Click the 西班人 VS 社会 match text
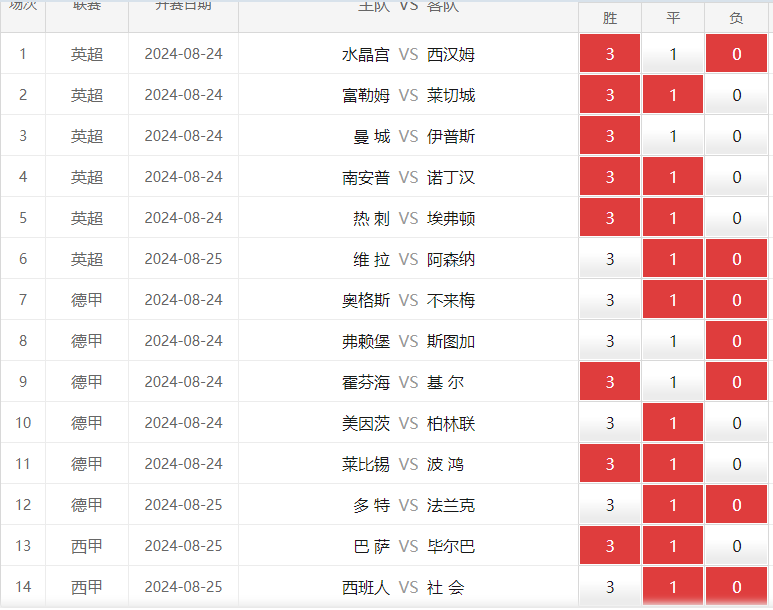The height and width of the screenshot is (610, 773). pyautogui.click(x=403, y=587)
